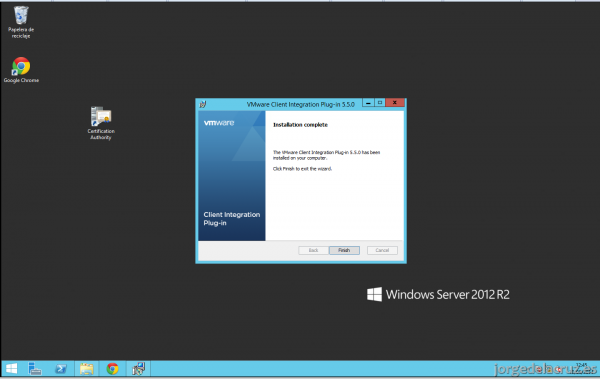Click the 'Click Finish to exit the wizard' text
600x379 pixels.
(302, 169)
